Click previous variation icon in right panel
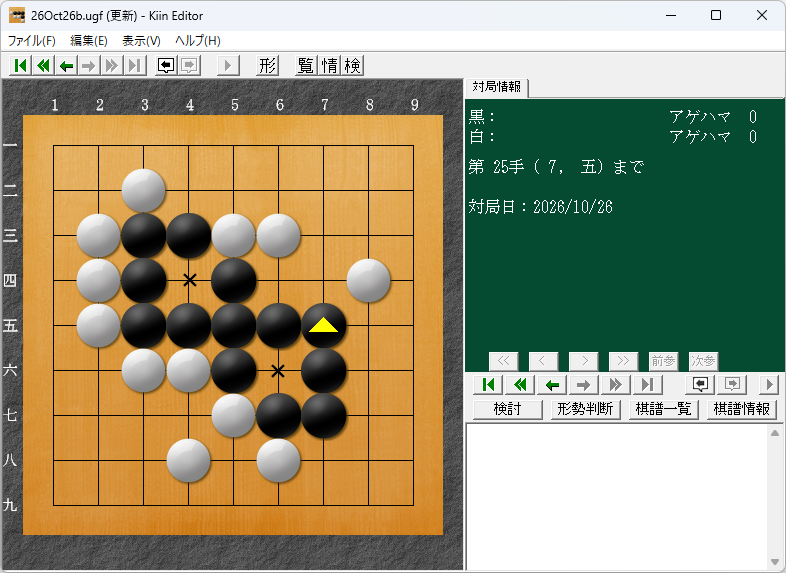Screen dimensions: 786x573 coord(700,385)
